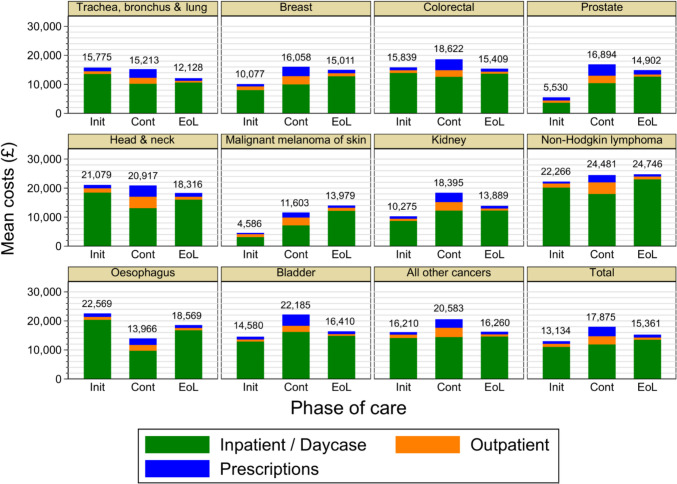Click the orange Outpatient legend swatch
The width and height of the screenshot is (677, 484).
[427, 444]
